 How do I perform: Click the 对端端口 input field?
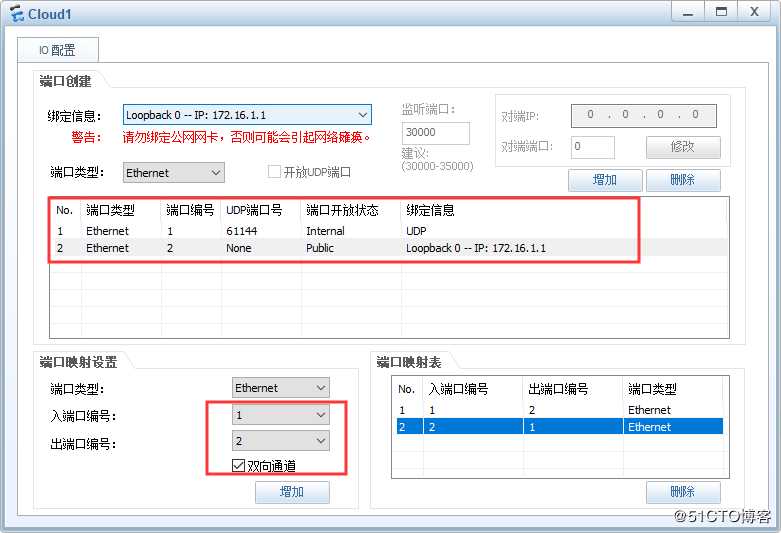coord(592,147)
